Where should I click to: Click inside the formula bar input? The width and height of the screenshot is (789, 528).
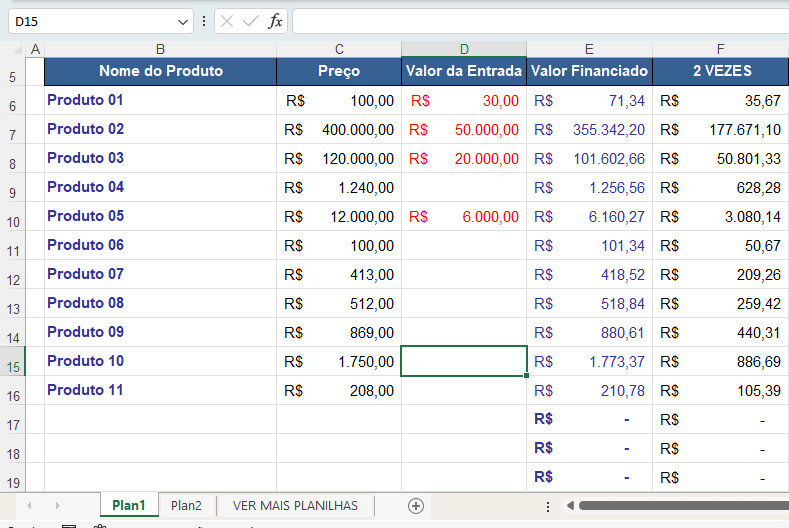point(538,21)
